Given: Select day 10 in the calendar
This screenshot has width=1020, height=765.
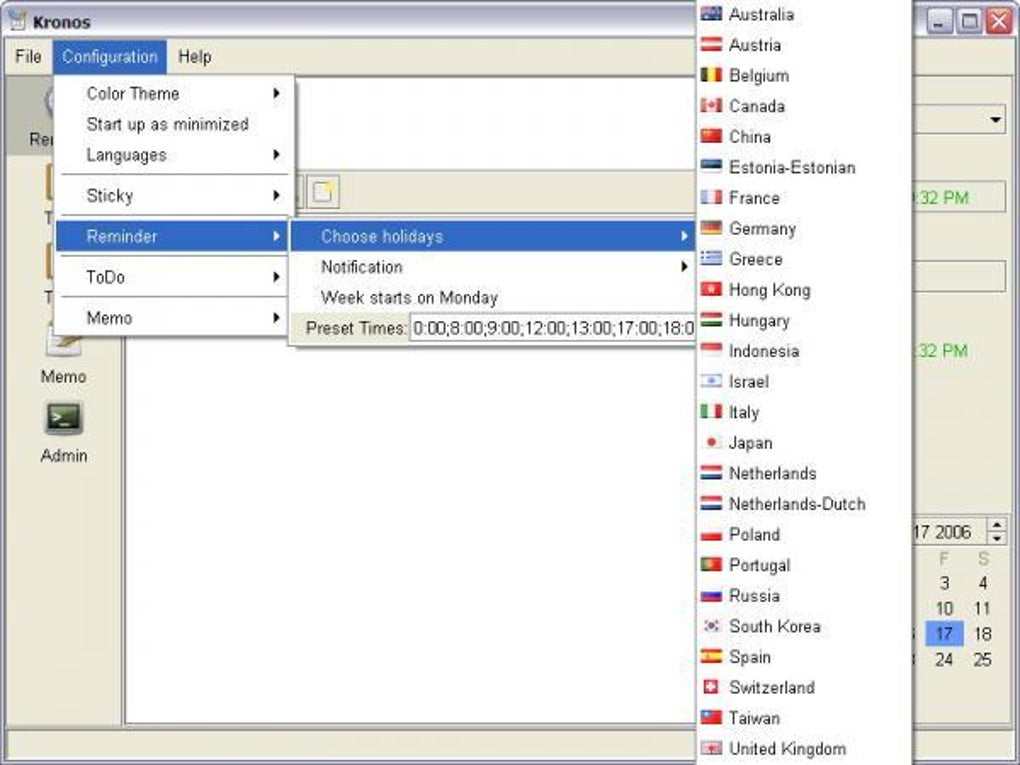Looking at the screenshot, I should 944,609.
